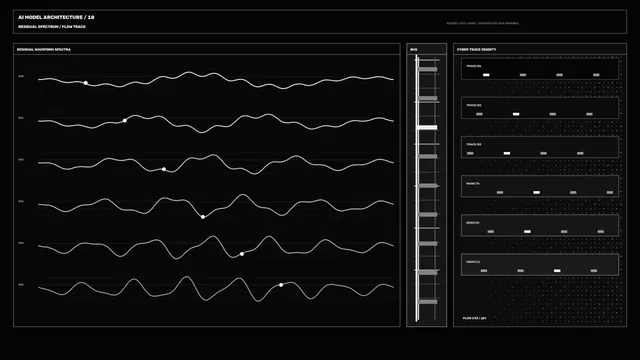Click last gray segment in third trace density row
The width and height of the screenshot is (640, 360).
(580, 153)
